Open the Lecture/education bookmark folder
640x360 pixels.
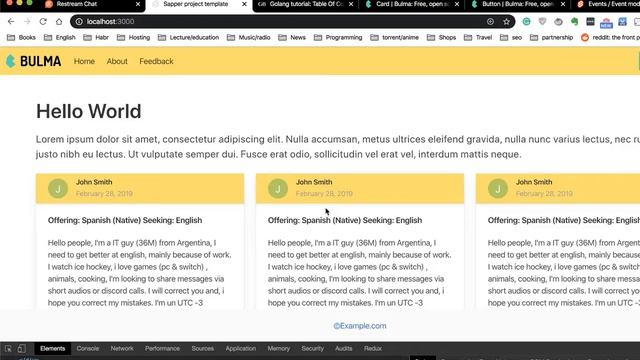[x=189, y=38]
